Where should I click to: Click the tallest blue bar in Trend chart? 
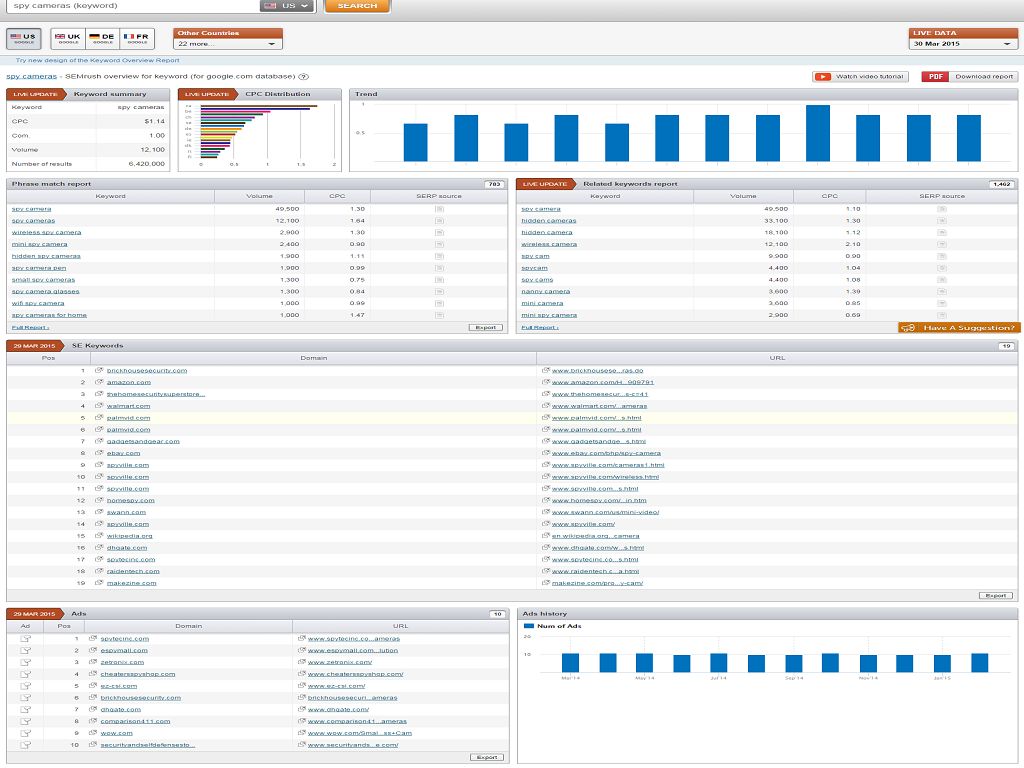click(x=818, y=133)
